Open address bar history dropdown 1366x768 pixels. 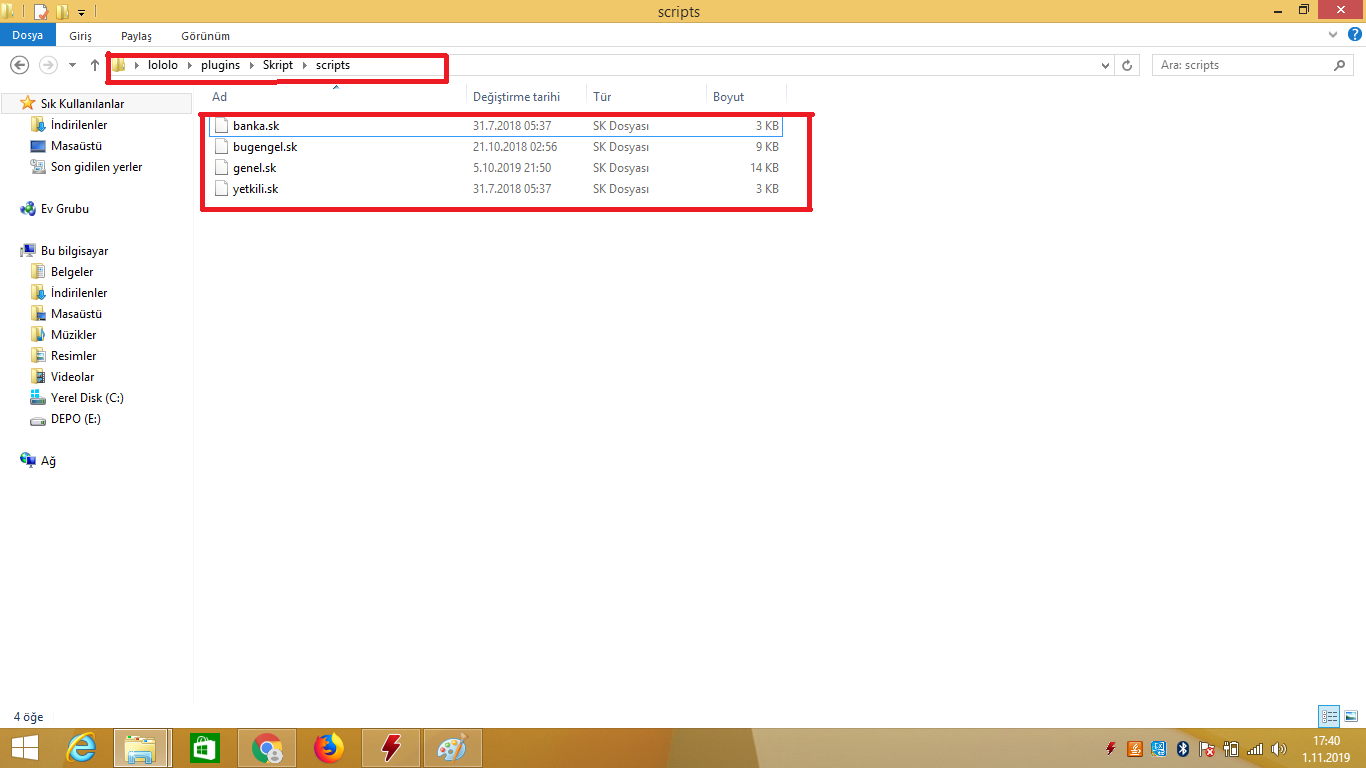click(1105, 65)
